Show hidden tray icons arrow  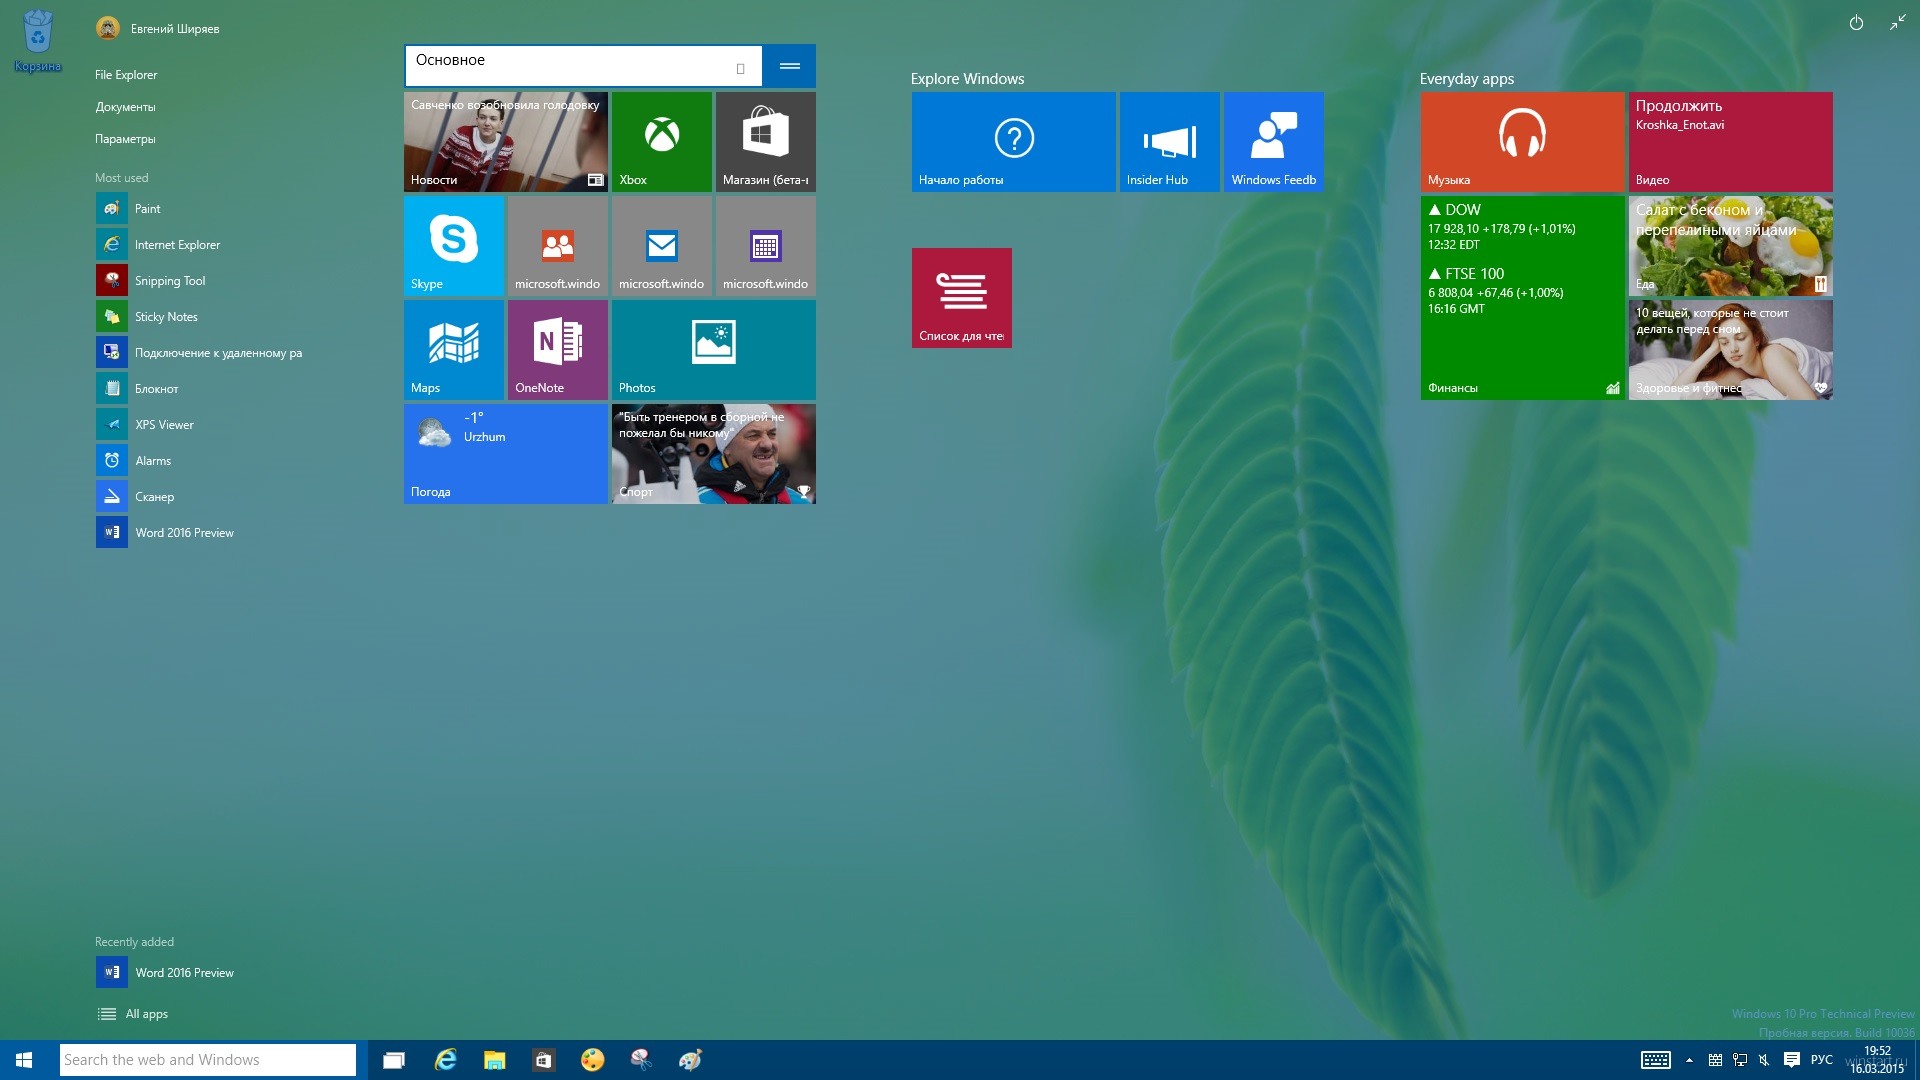(x=1689, y=1060)
